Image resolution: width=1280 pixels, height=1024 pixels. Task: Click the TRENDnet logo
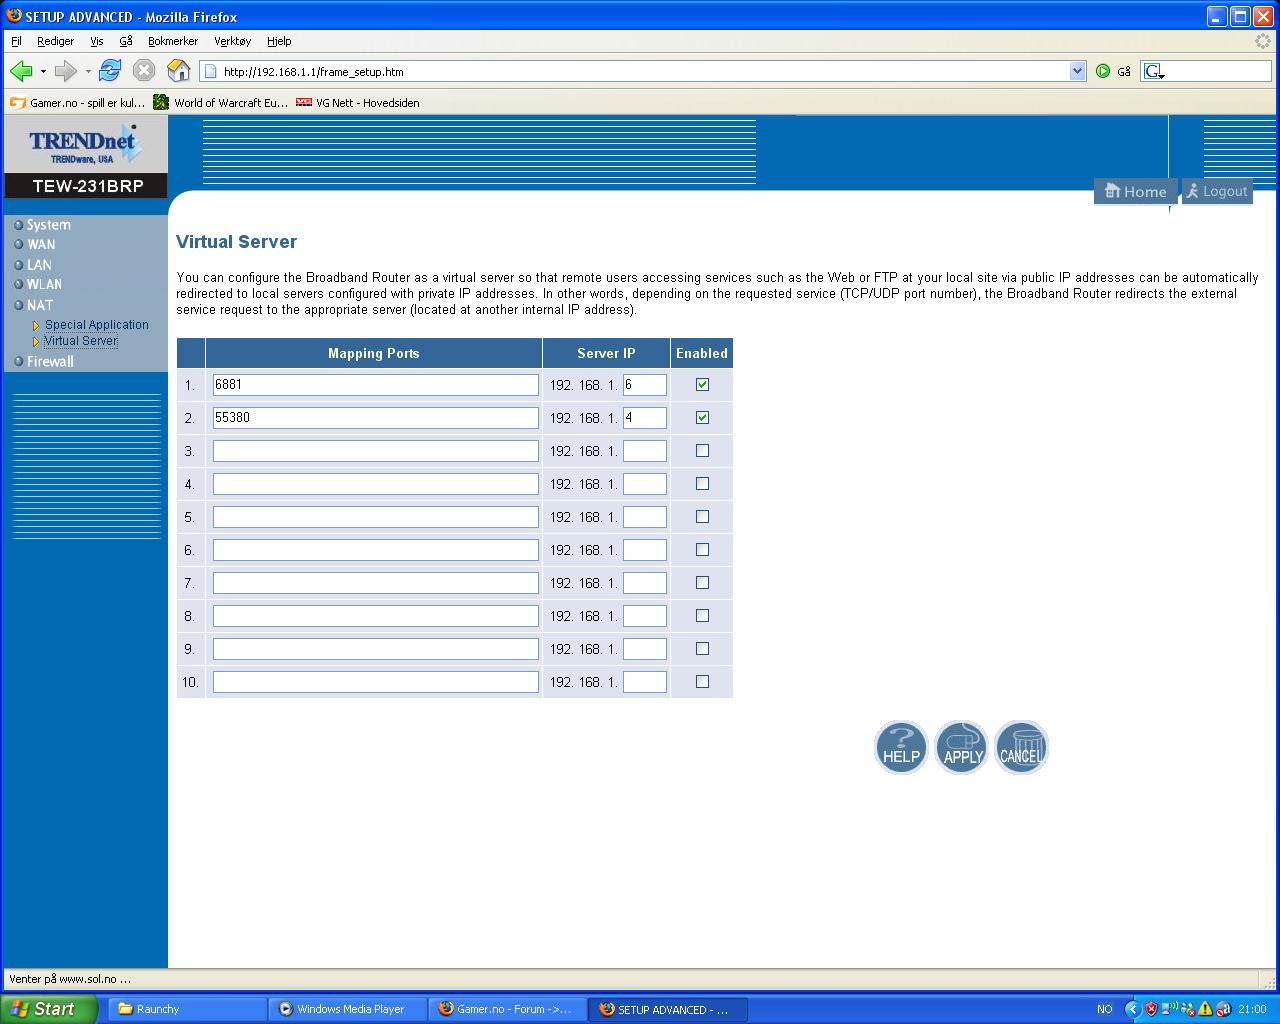coord(85,145)
